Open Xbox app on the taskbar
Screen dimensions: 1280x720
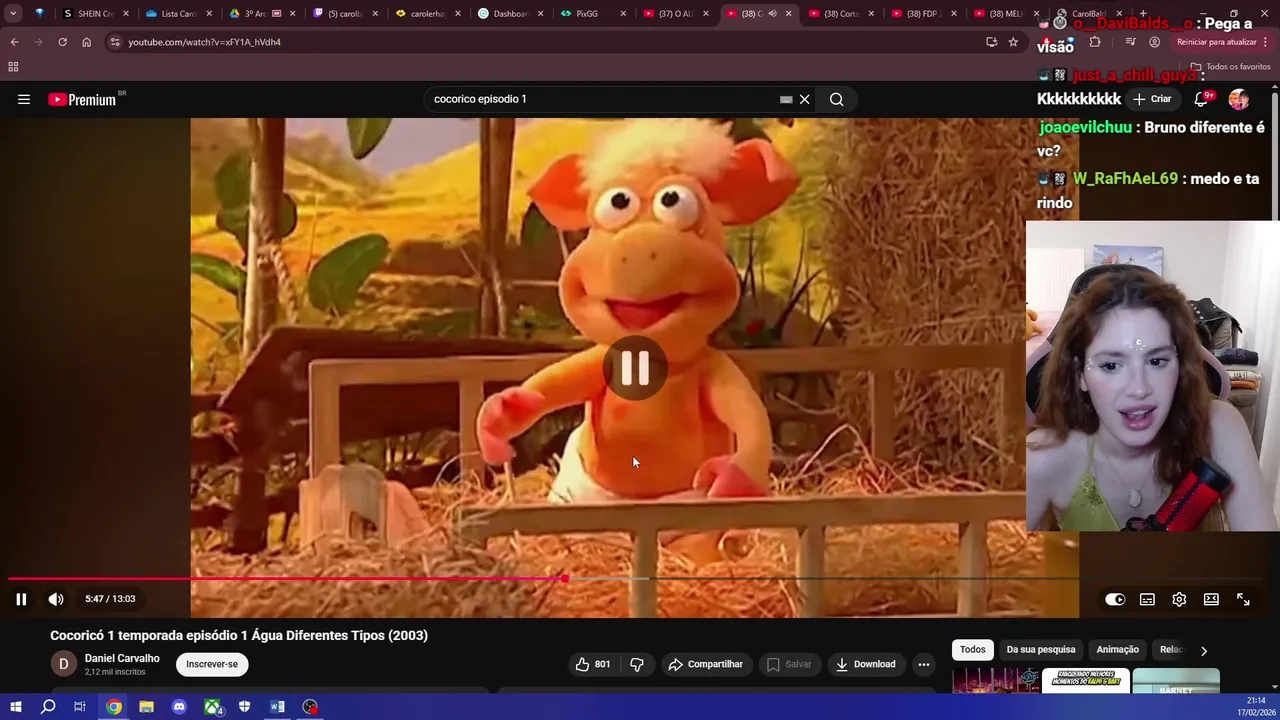pos(212,707)
